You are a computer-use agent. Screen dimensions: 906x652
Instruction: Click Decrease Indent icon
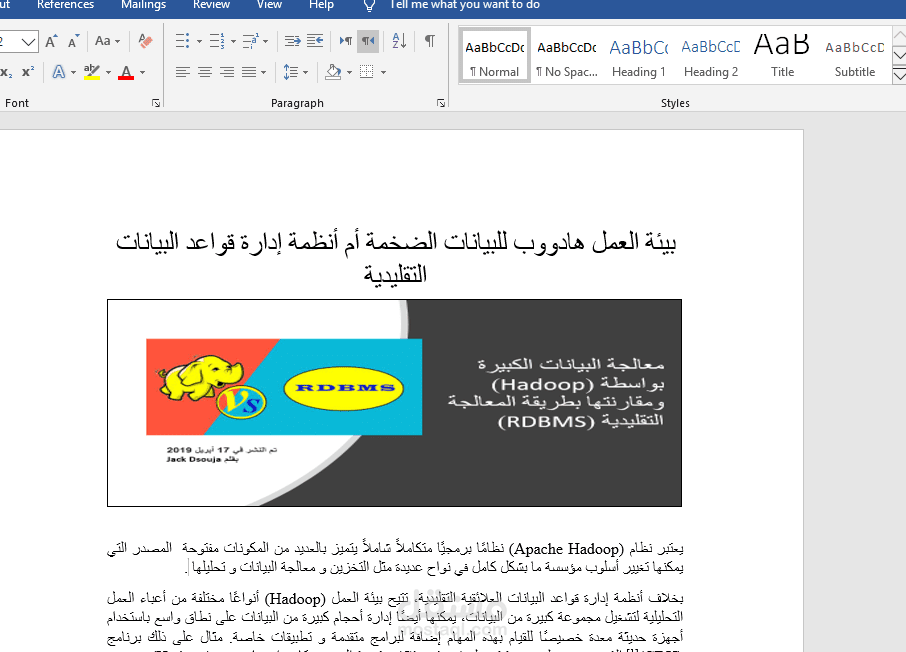tap(292, 41)
